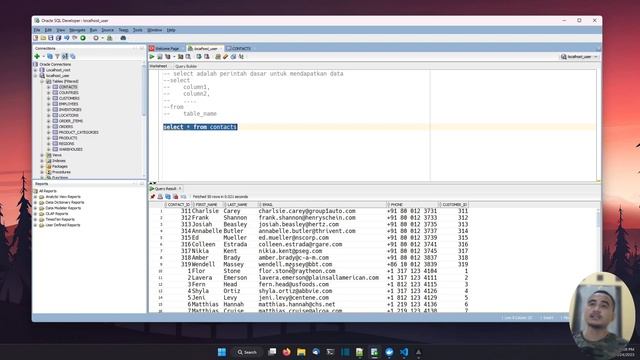Screen dimensions: 640x360
Task: Click the SQL Tuning Advisor icon
Action: 188,57
